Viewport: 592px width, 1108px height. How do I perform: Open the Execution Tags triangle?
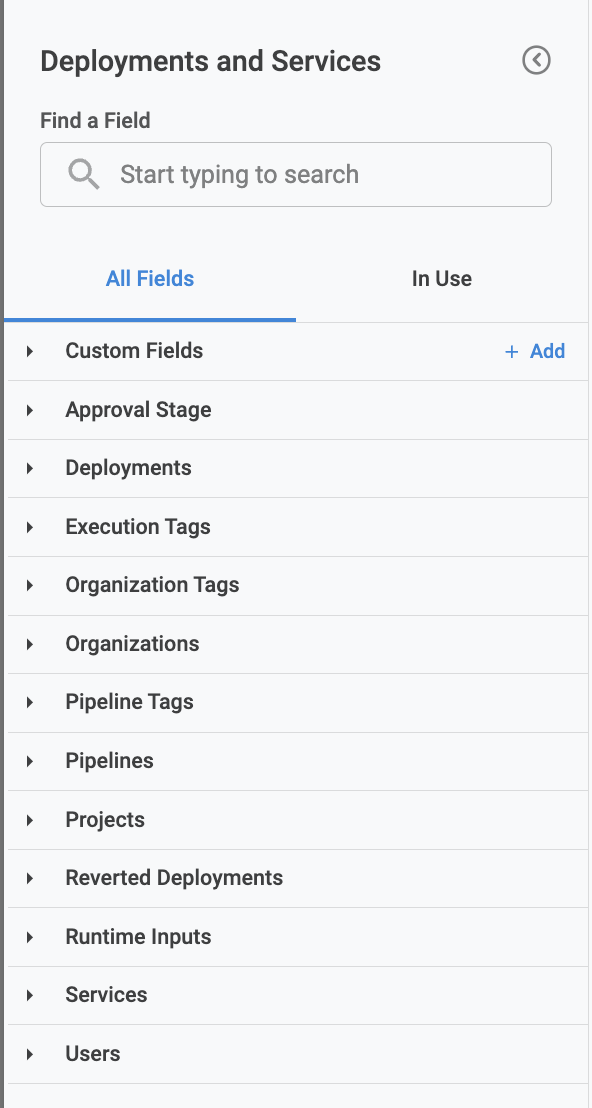click(x=30, y=527)
